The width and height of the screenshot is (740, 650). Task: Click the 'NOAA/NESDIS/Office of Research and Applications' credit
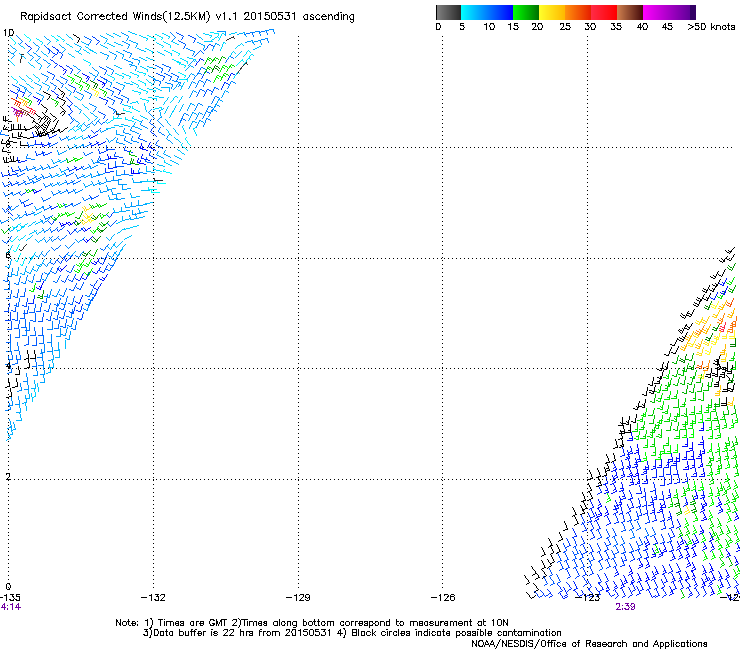(x=589, y=644)
